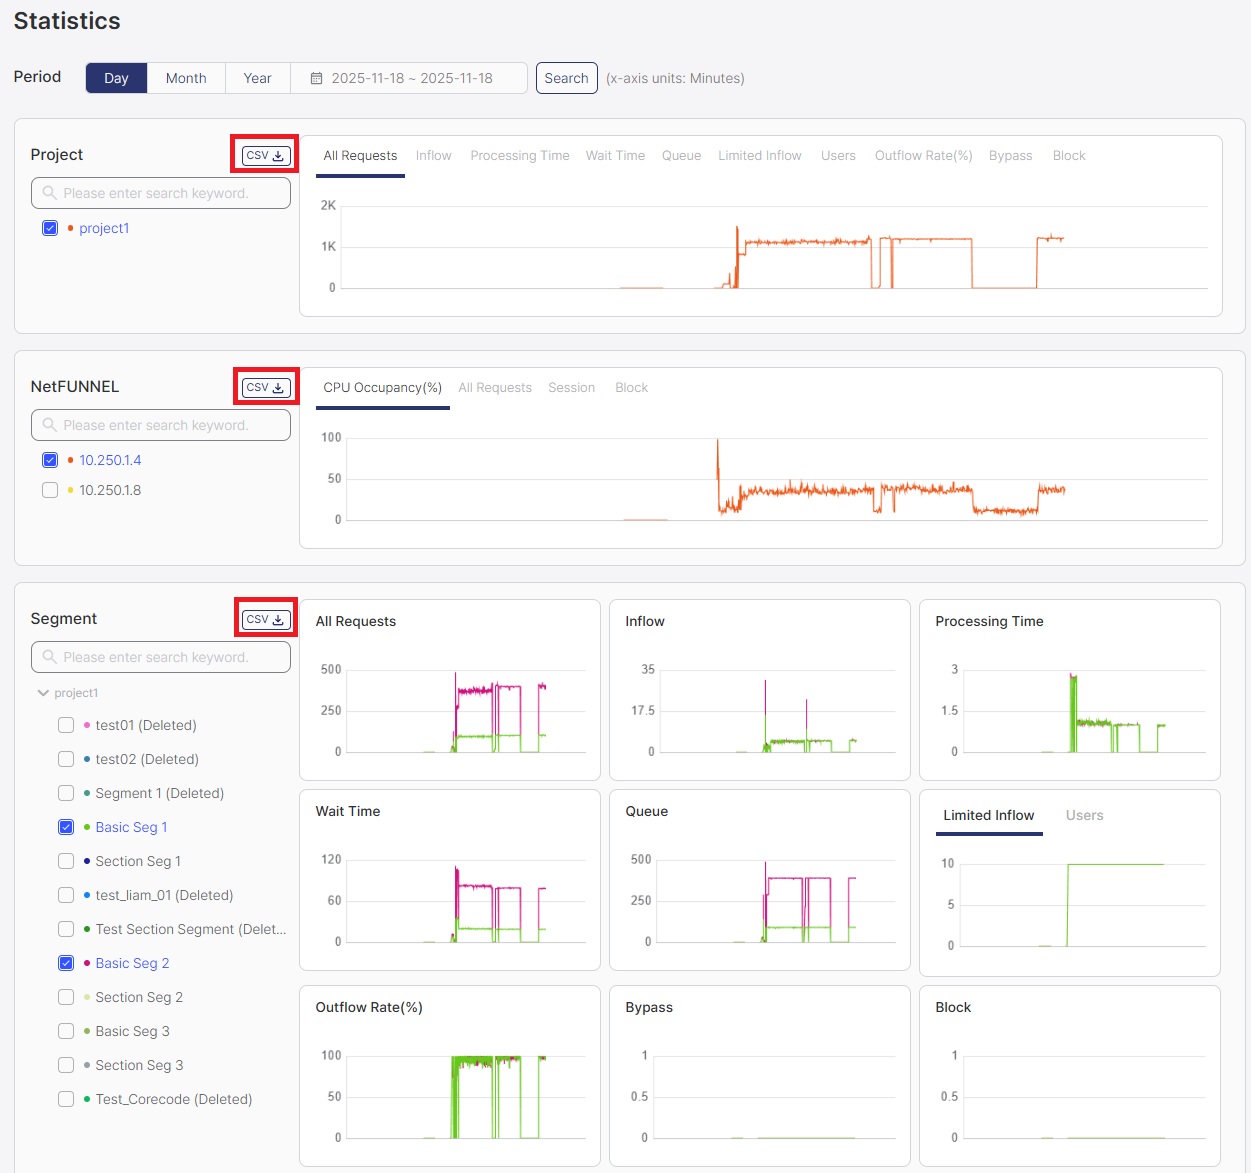1251x1173 pixels.
Task: Enable the 10.250.1.8 server checkbox
Action: (x=50, y=490)
